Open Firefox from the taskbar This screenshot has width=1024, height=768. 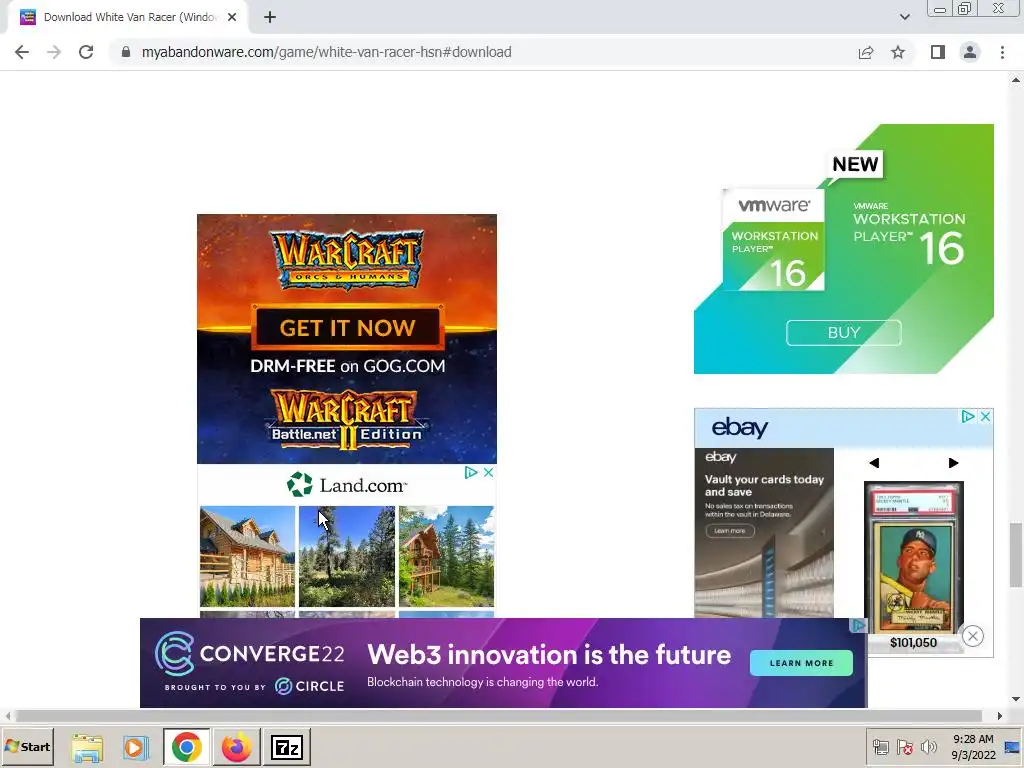click(x=236, y=747)
